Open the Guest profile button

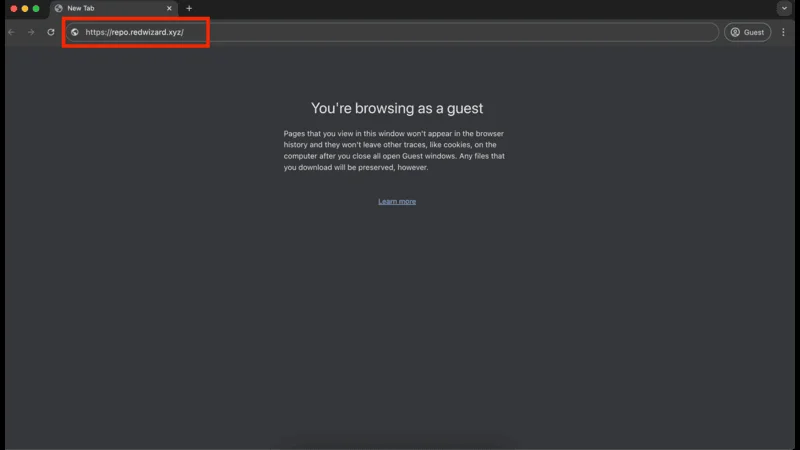pyautogui.click(x=747, y=32)
